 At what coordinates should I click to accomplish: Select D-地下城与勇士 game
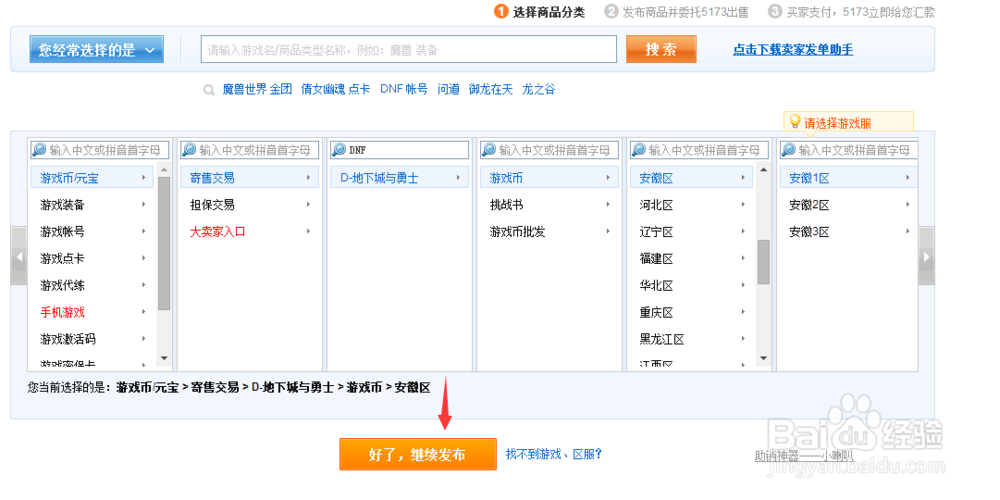(399, 178)
